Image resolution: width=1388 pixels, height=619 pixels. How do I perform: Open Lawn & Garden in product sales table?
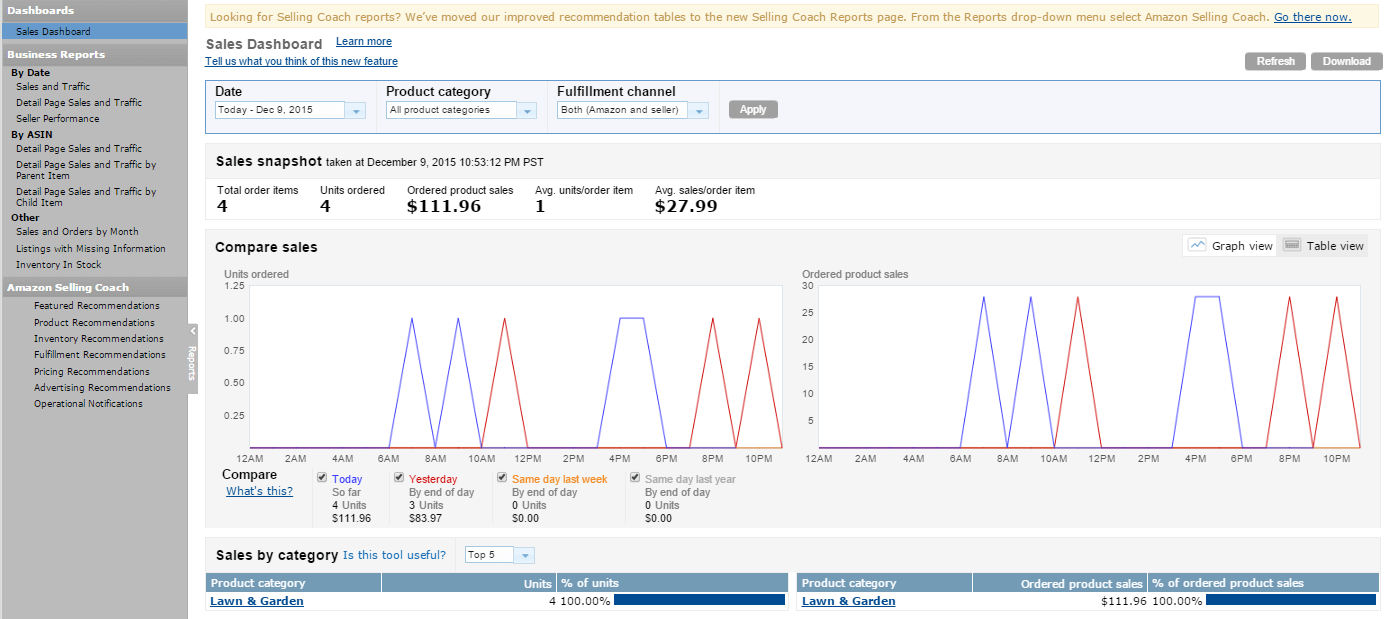tap(849, 601)
